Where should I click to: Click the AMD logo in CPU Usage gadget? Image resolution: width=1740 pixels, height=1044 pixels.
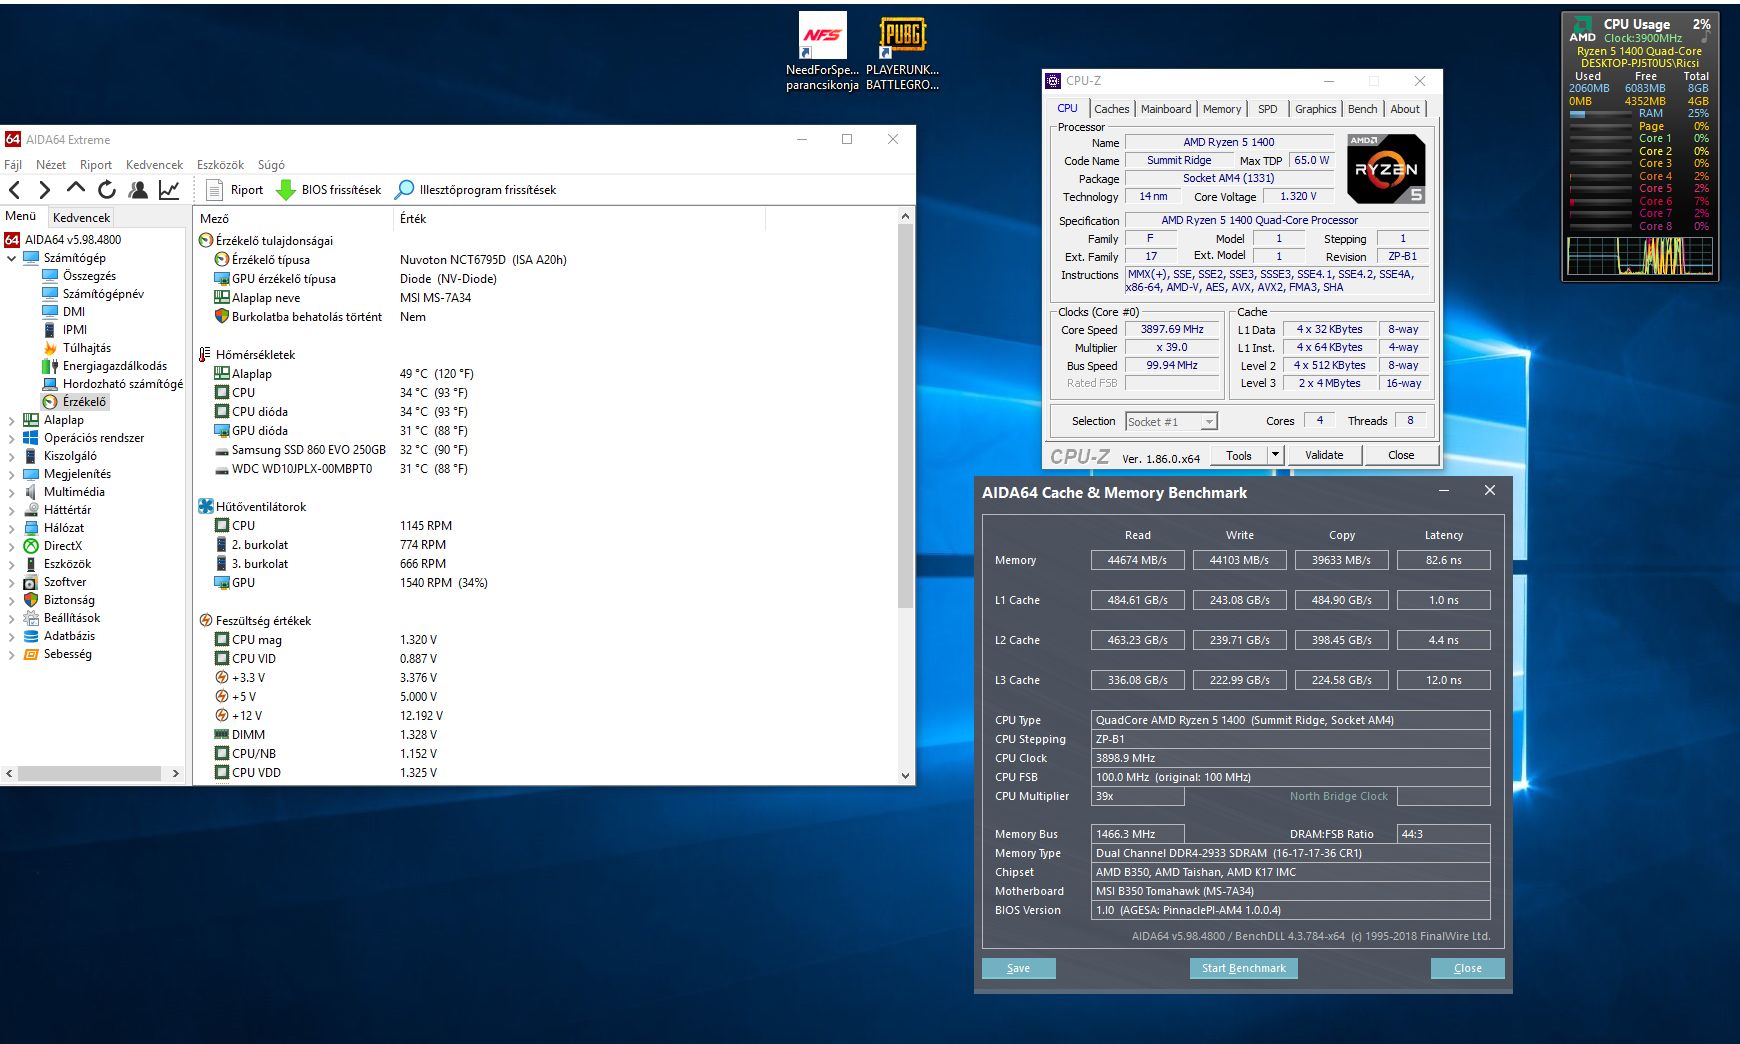[x=1583, y=28]
